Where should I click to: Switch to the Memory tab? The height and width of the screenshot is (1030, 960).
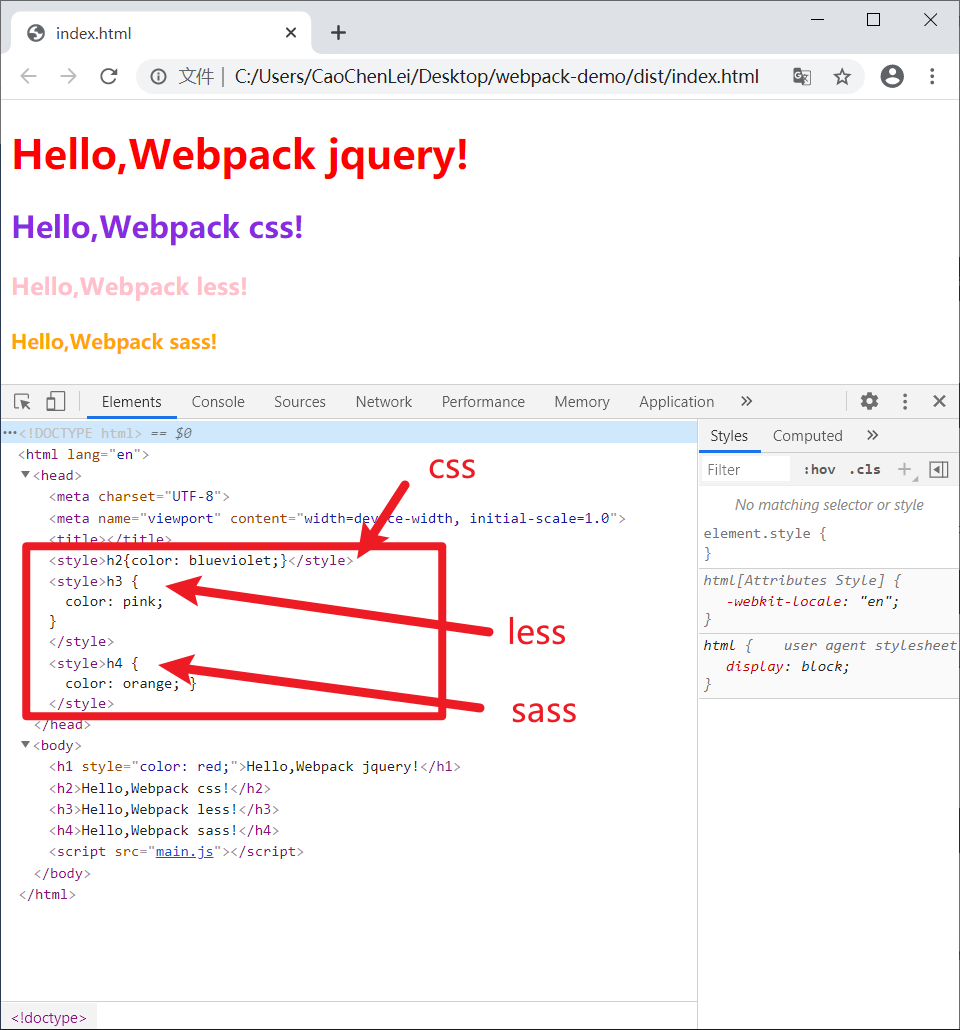click(x=582, y=401)
